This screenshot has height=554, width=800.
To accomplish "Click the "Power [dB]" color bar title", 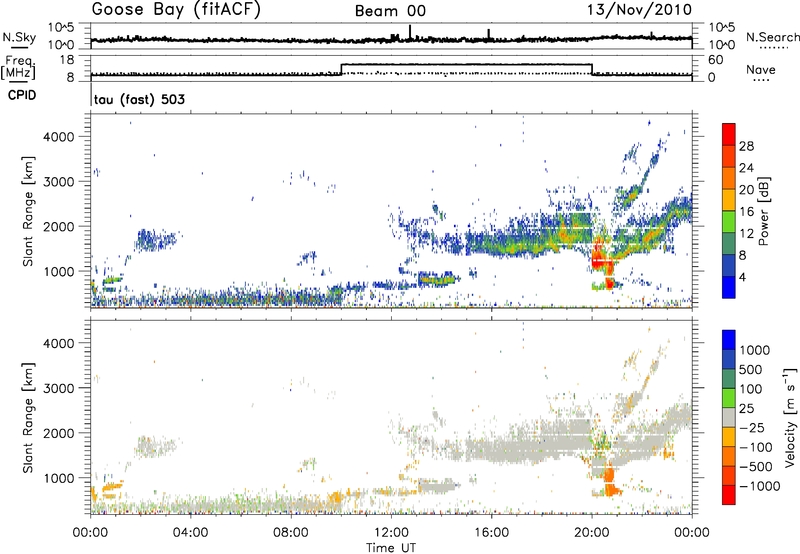I will pos(763,211).
